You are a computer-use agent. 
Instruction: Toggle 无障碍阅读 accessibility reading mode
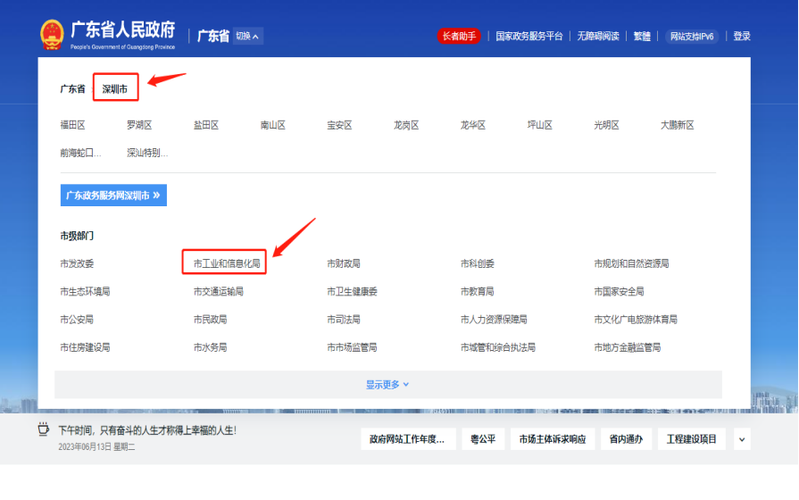click(597, 36)
